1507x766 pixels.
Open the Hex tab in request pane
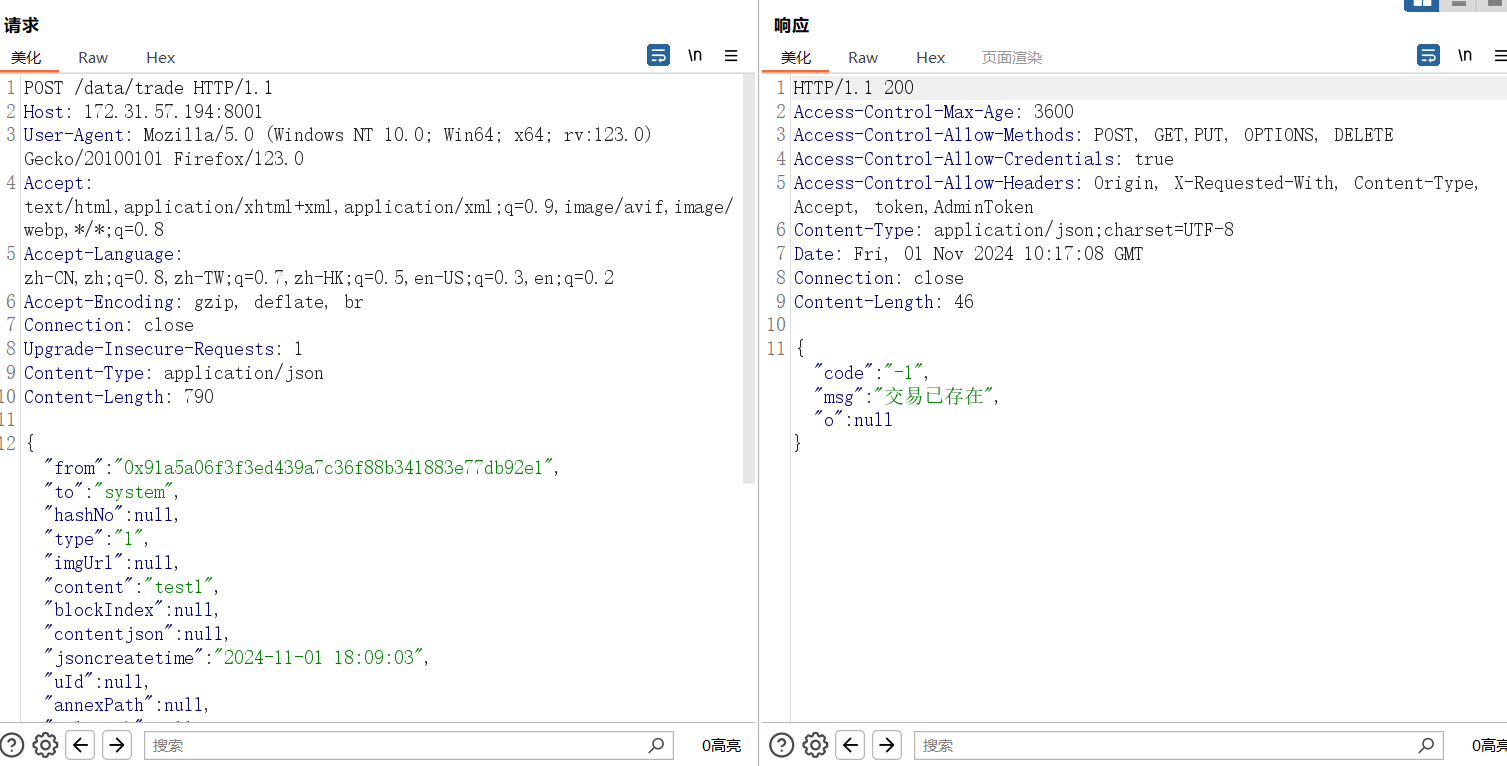point(160,57)
